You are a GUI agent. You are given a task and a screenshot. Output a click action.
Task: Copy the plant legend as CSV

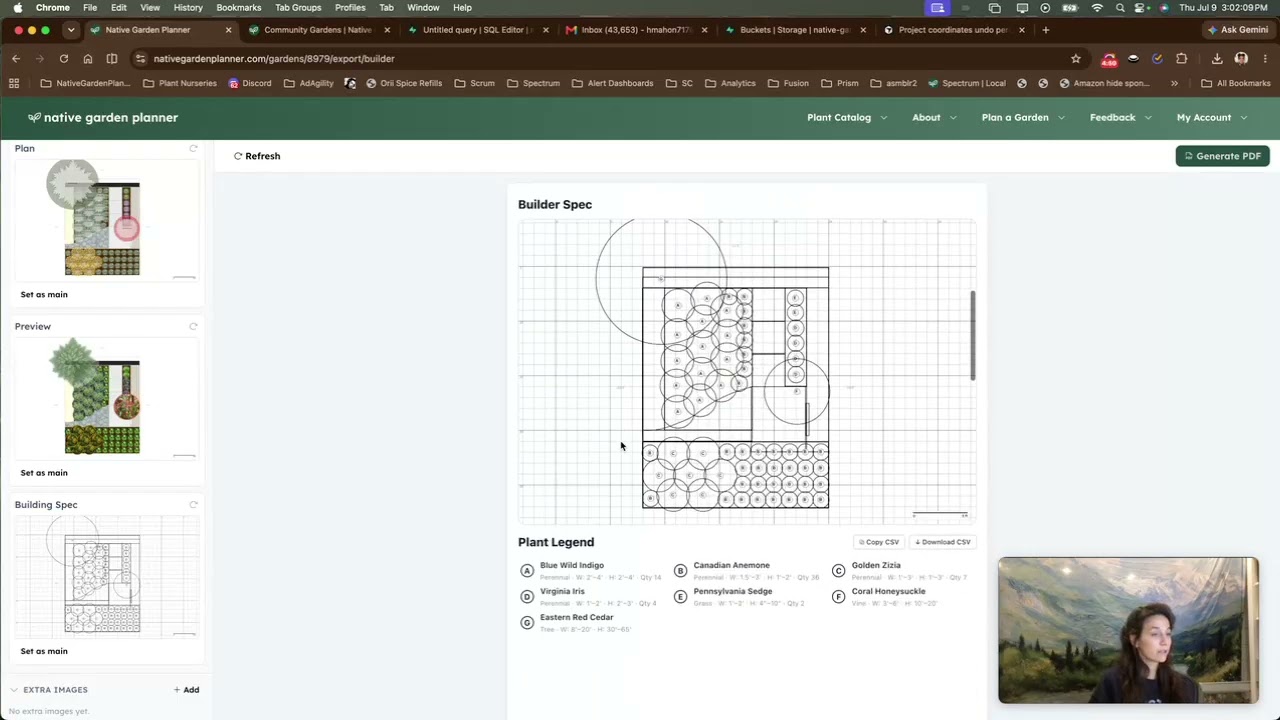point(878,542)
